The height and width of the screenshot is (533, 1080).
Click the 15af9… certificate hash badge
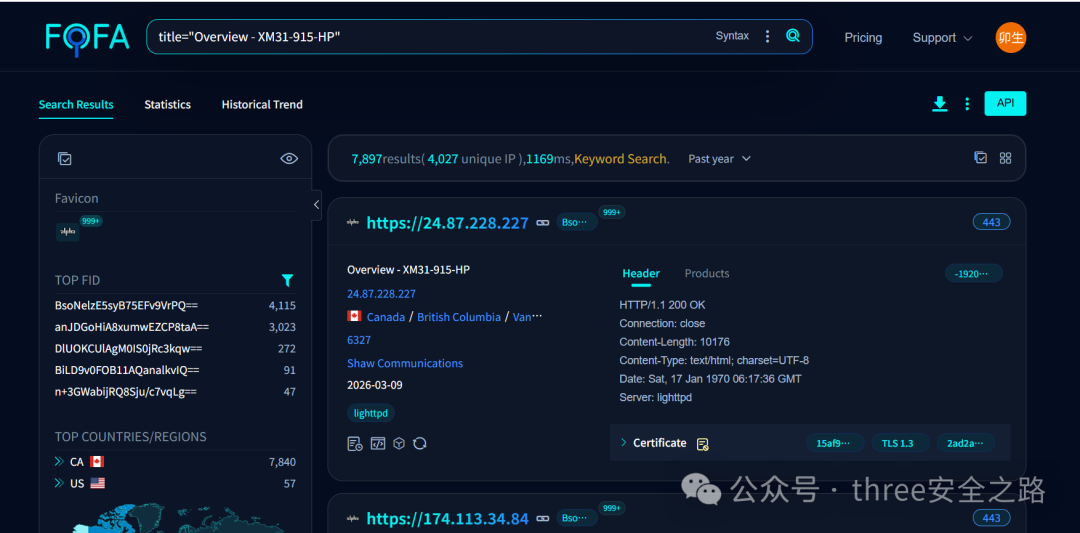(835, 443)
